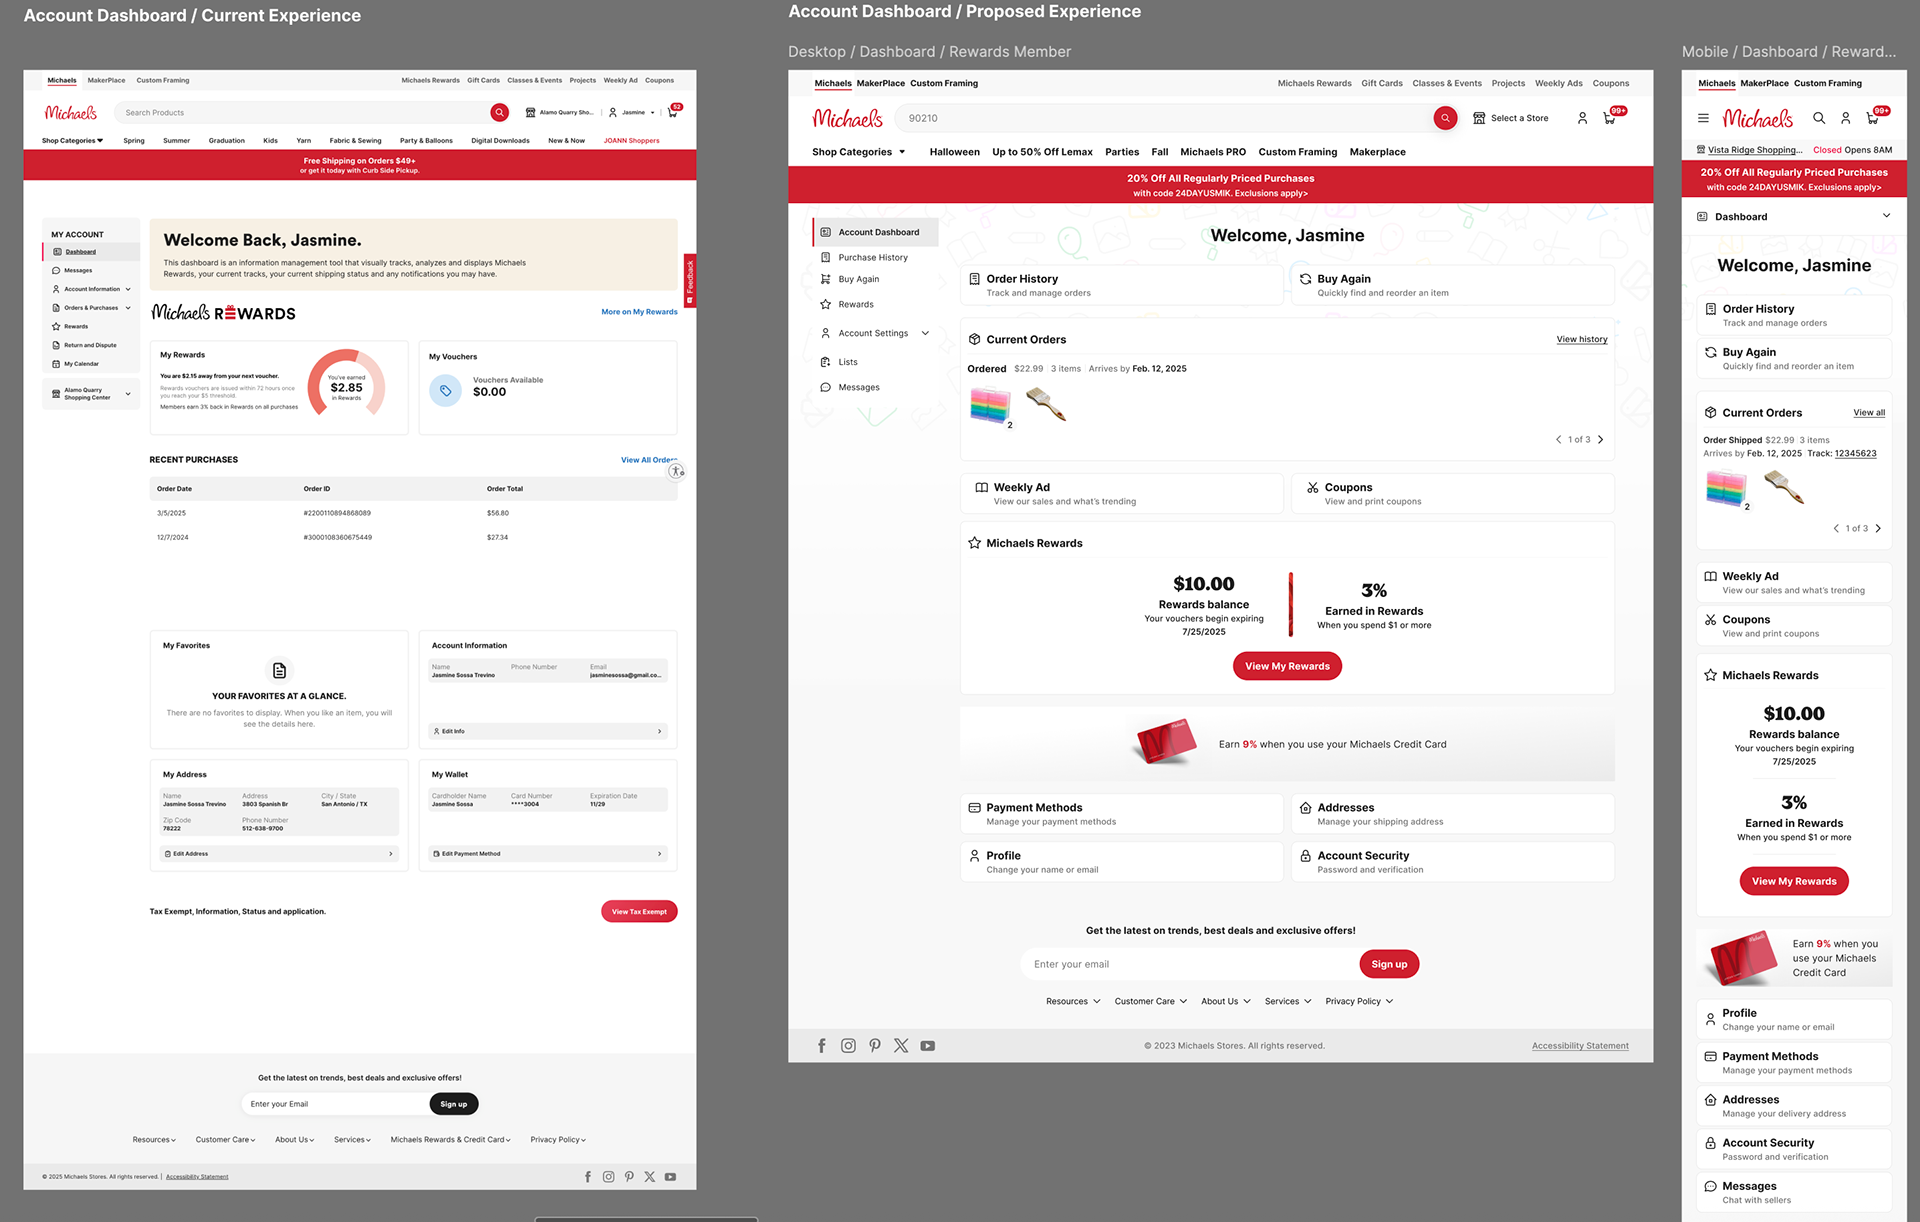Open the cart icon in Proposed desktop header
Viewport: 1920px width, 1222px height.
coord(1609,118)
